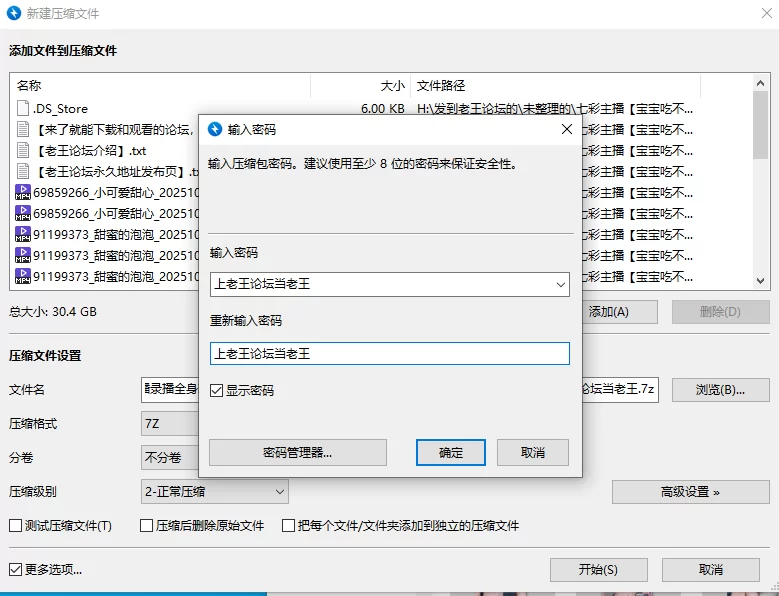Click 开始(S) to start compression

(599, 570)
